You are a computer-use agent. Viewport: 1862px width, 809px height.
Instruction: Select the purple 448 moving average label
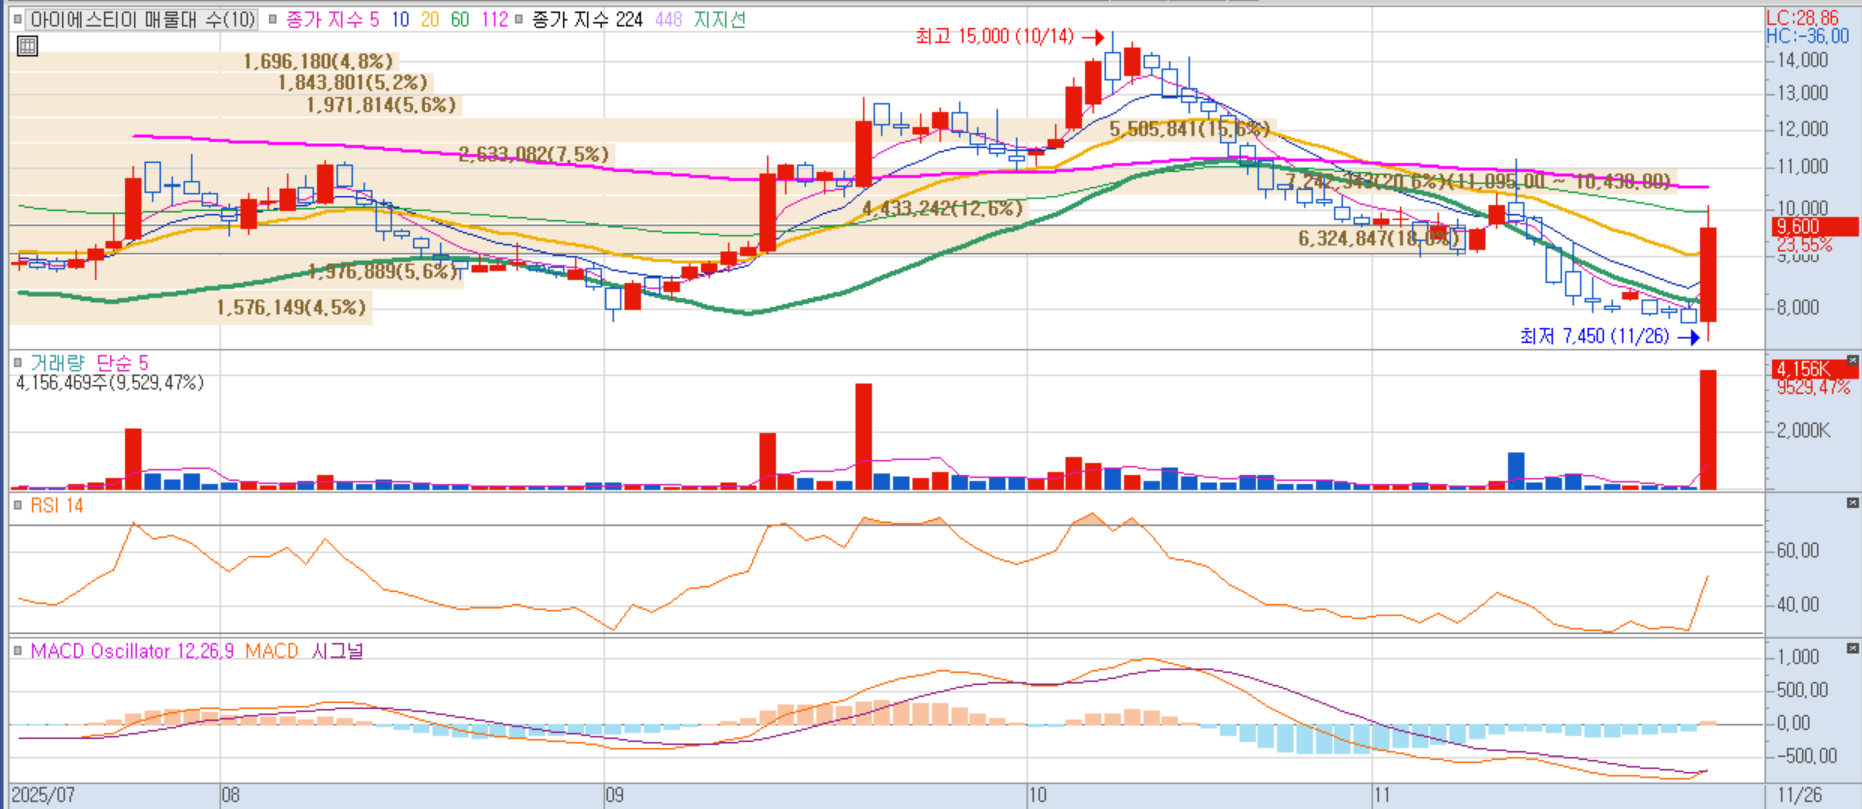click(x=668, y=19)
